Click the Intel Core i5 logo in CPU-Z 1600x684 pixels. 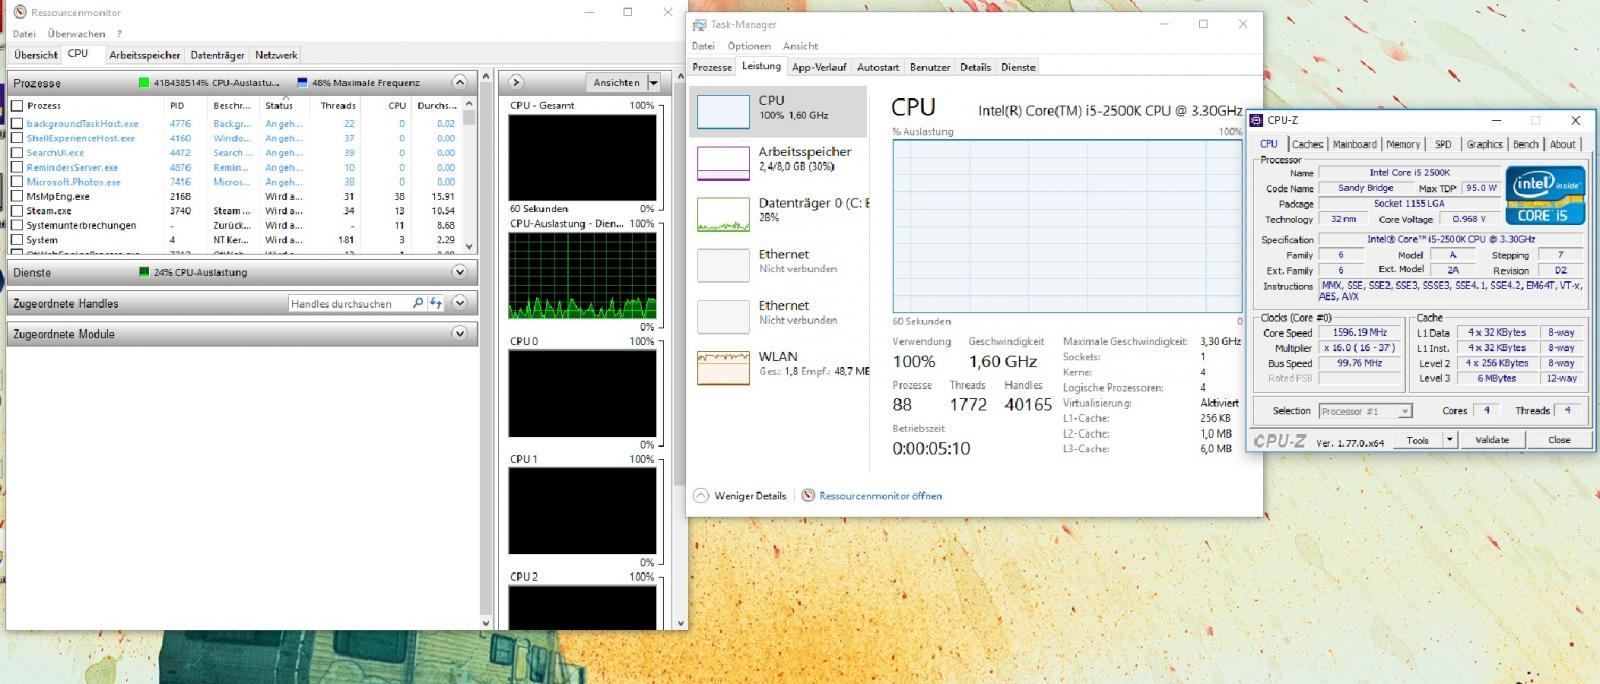pos(1547,195)
